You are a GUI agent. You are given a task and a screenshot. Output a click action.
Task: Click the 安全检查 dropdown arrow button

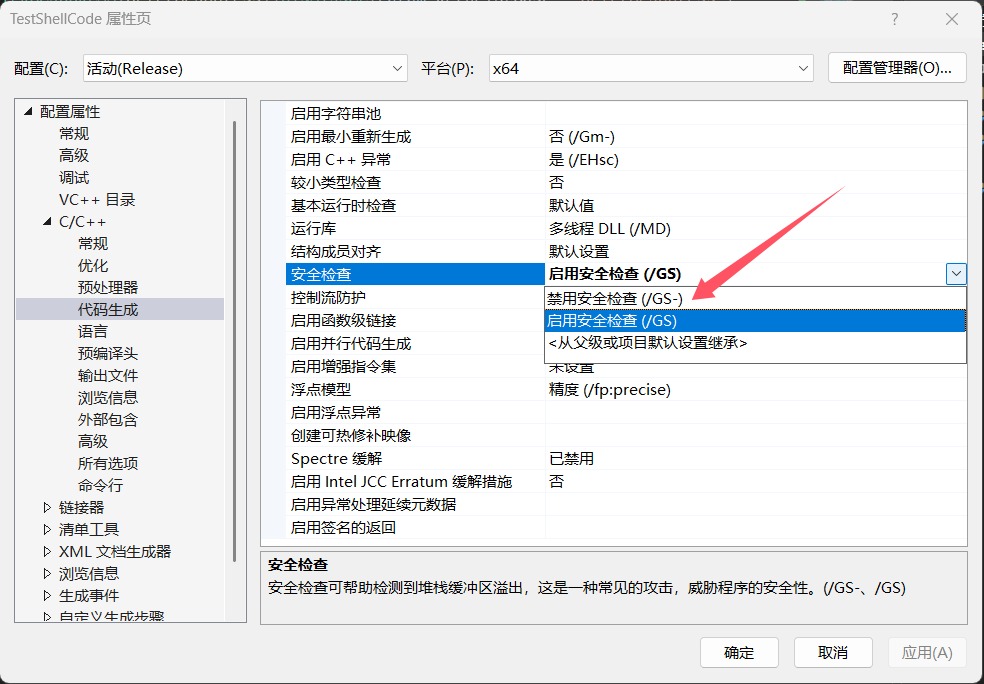956,274
